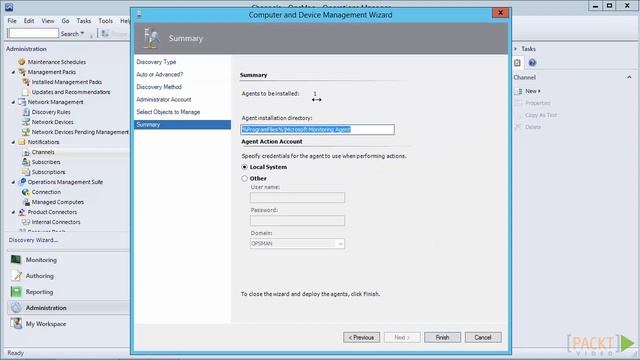Click the My Workspace icon
The height and width of the screenshot is (360, 640).
click(16, 324)
